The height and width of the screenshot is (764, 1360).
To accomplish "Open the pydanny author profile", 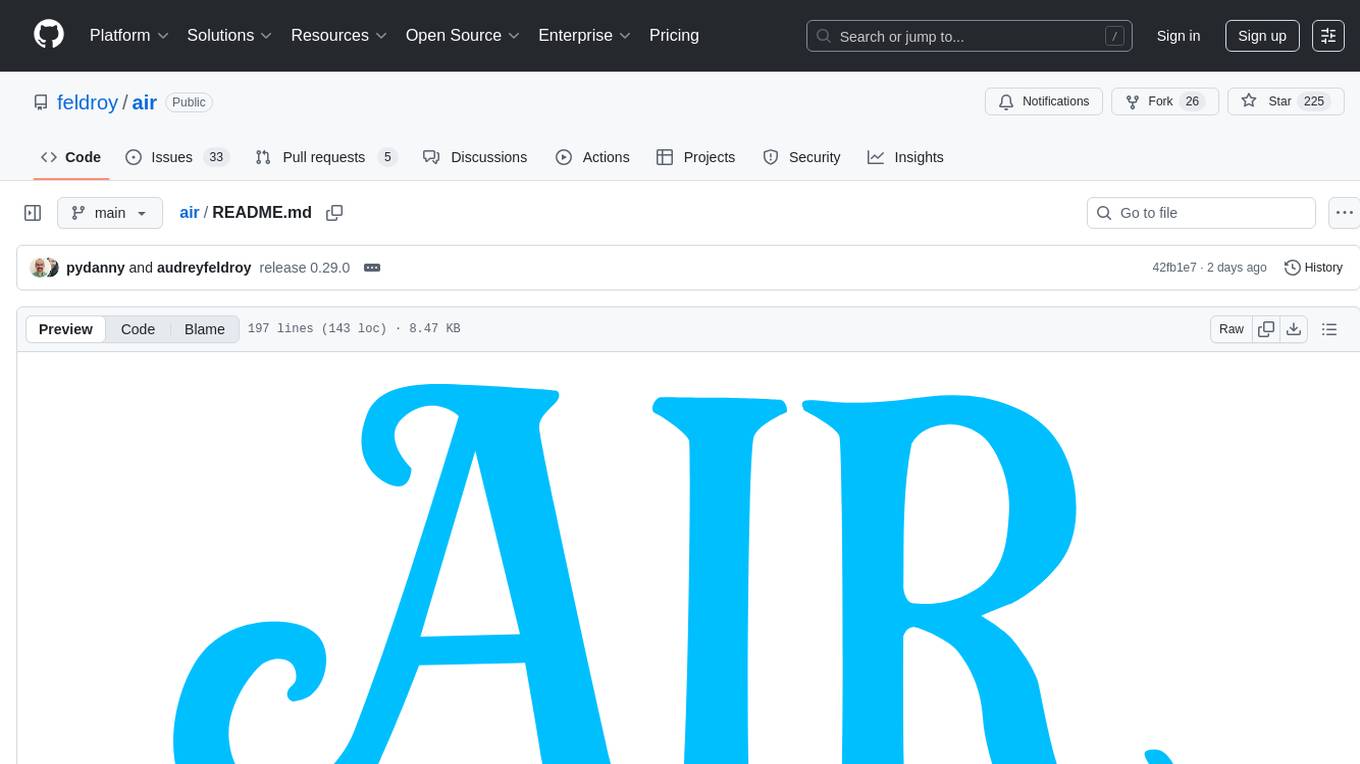I will (95, 267).
